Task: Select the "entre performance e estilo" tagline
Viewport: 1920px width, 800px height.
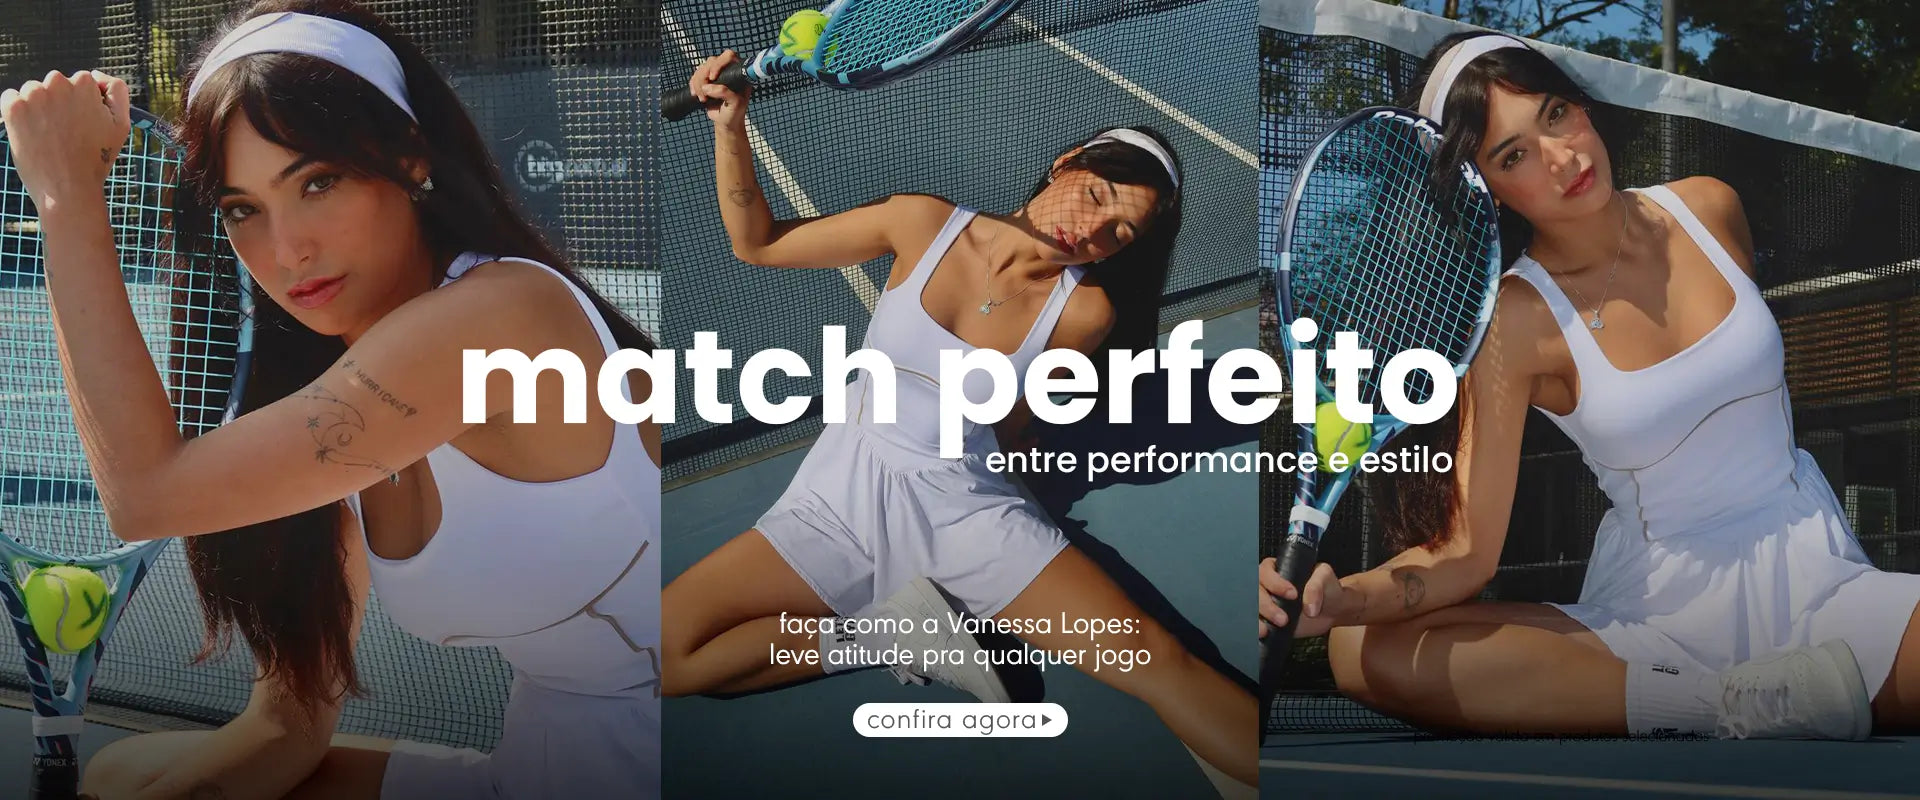Action: tap(1218, 460)
